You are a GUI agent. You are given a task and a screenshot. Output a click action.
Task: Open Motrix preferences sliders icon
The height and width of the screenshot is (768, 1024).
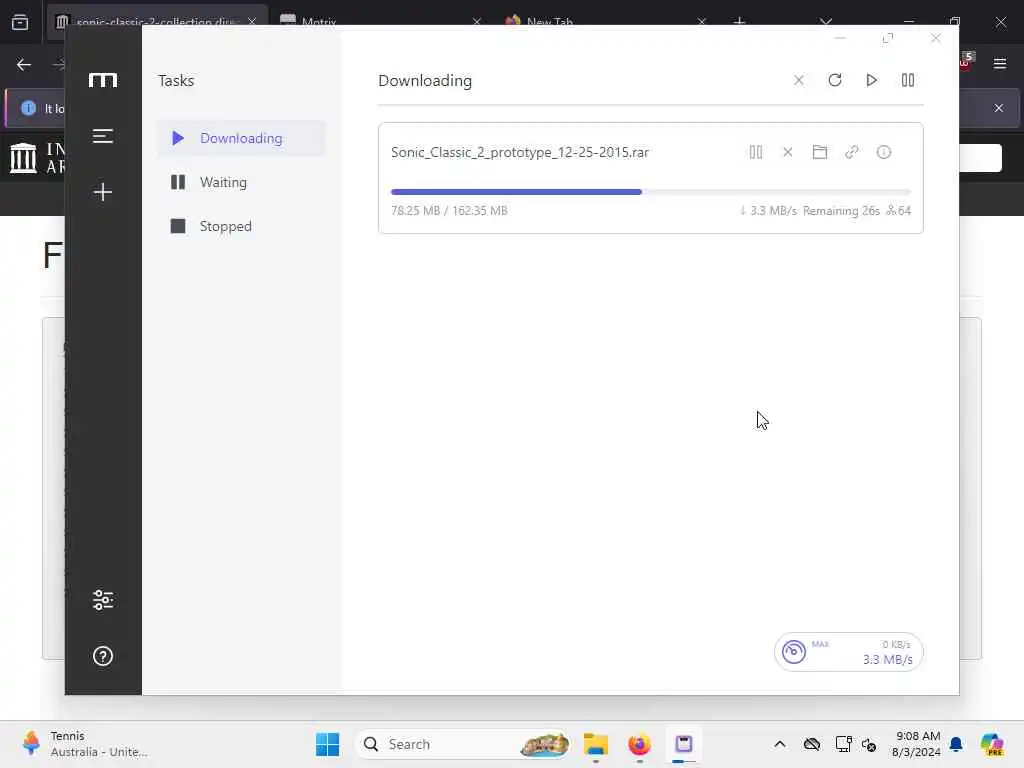coord(103,600)
